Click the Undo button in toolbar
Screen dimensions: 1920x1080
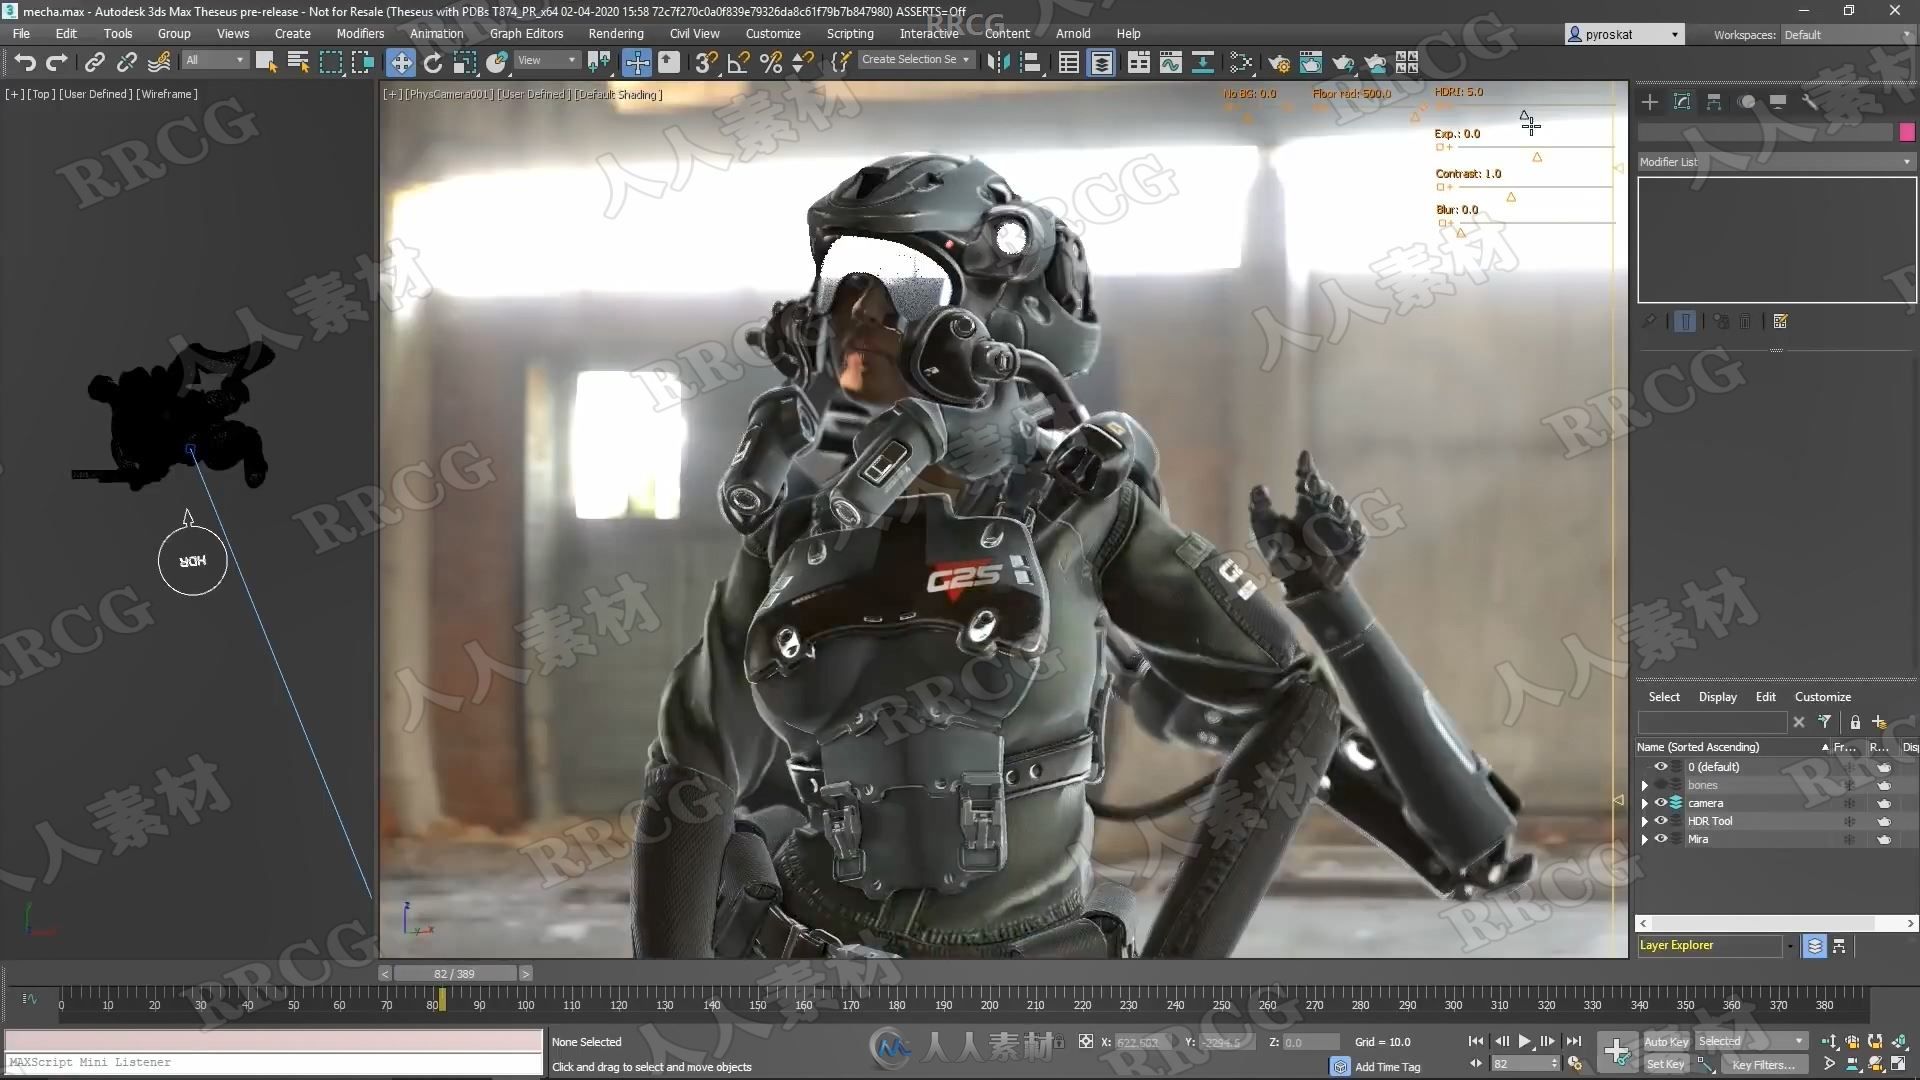point(24,62)
